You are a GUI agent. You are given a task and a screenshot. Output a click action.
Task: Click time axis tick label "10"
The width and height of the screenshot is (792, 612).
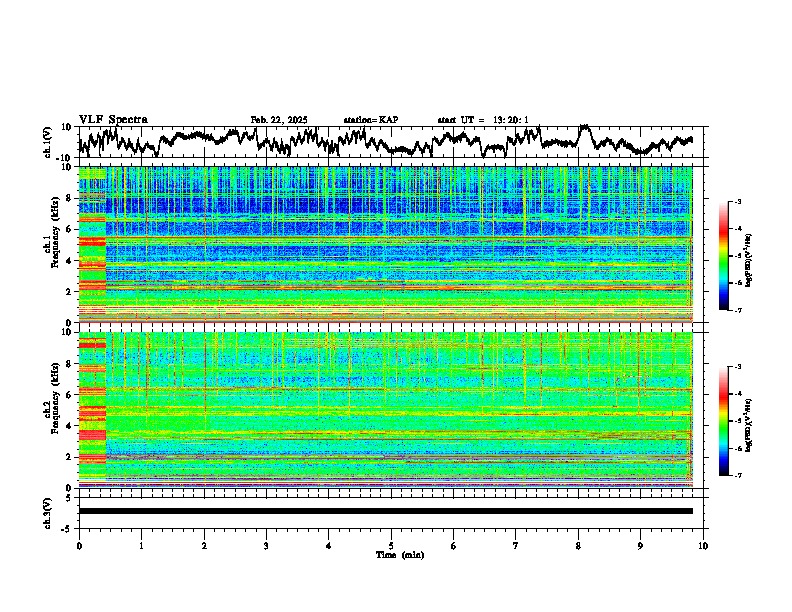(x=703, y=546)
